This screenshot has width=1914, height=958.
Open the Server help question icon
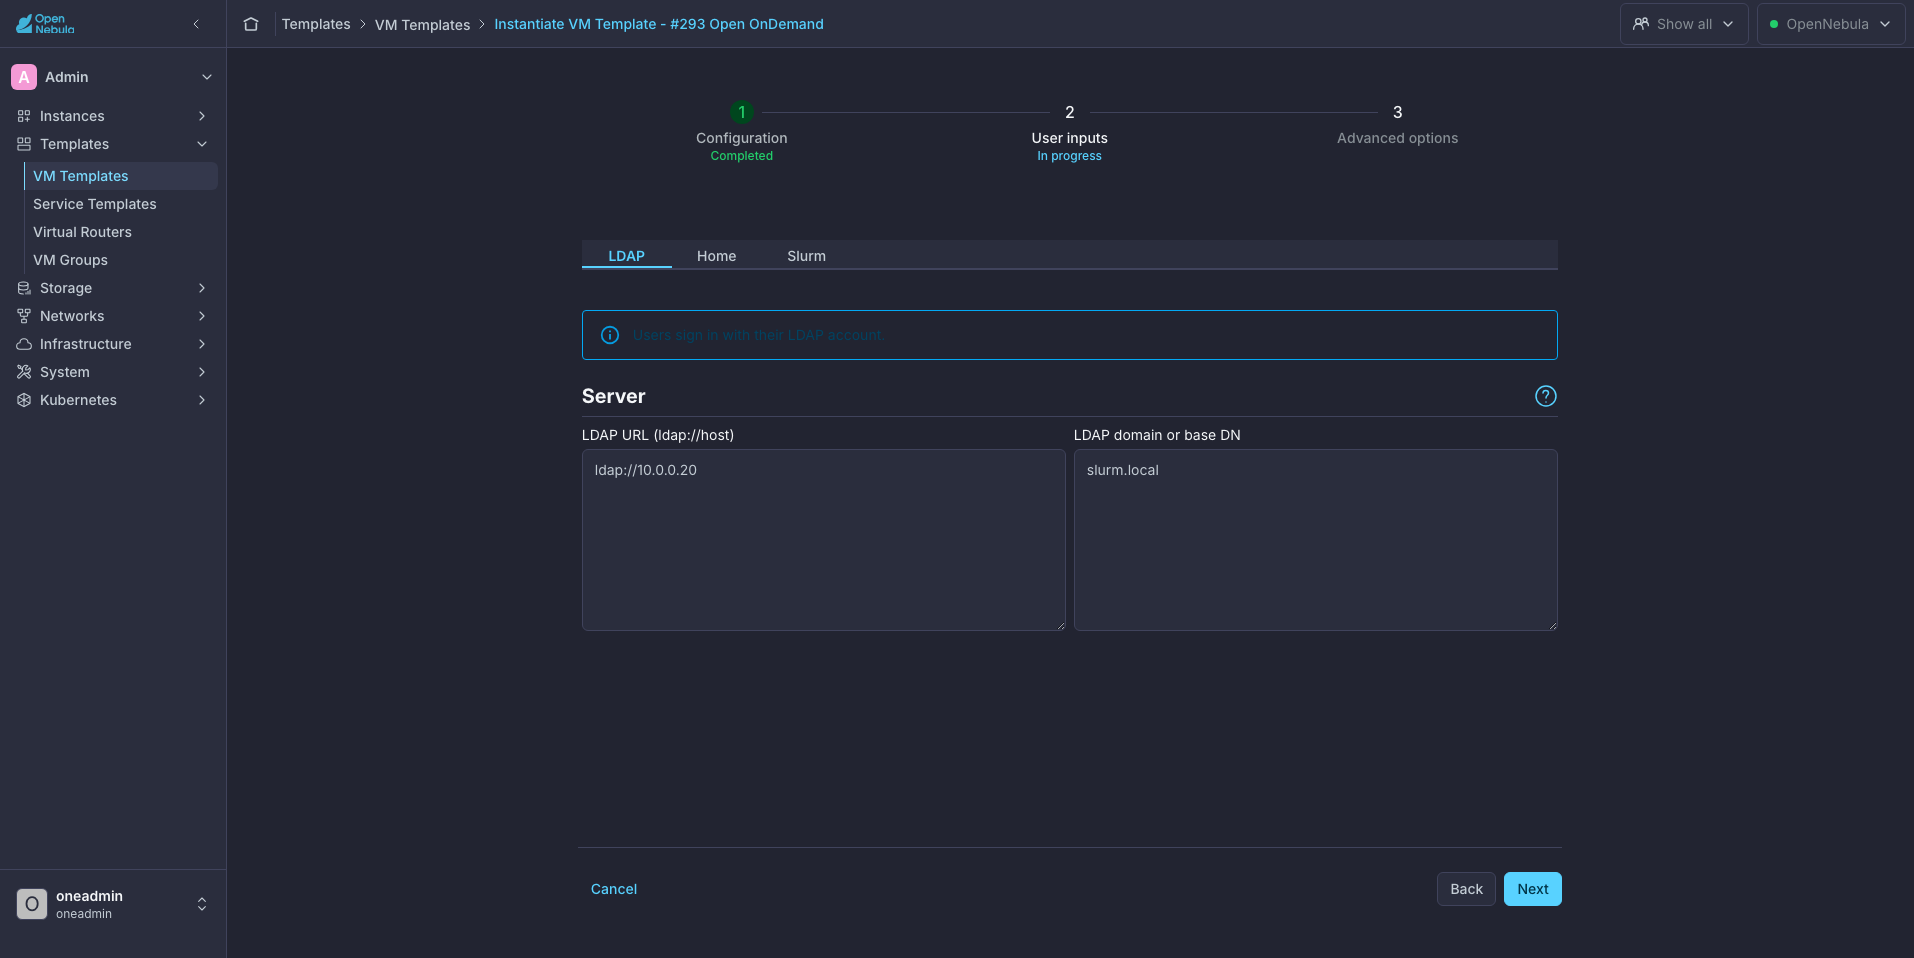(1546, 396)
